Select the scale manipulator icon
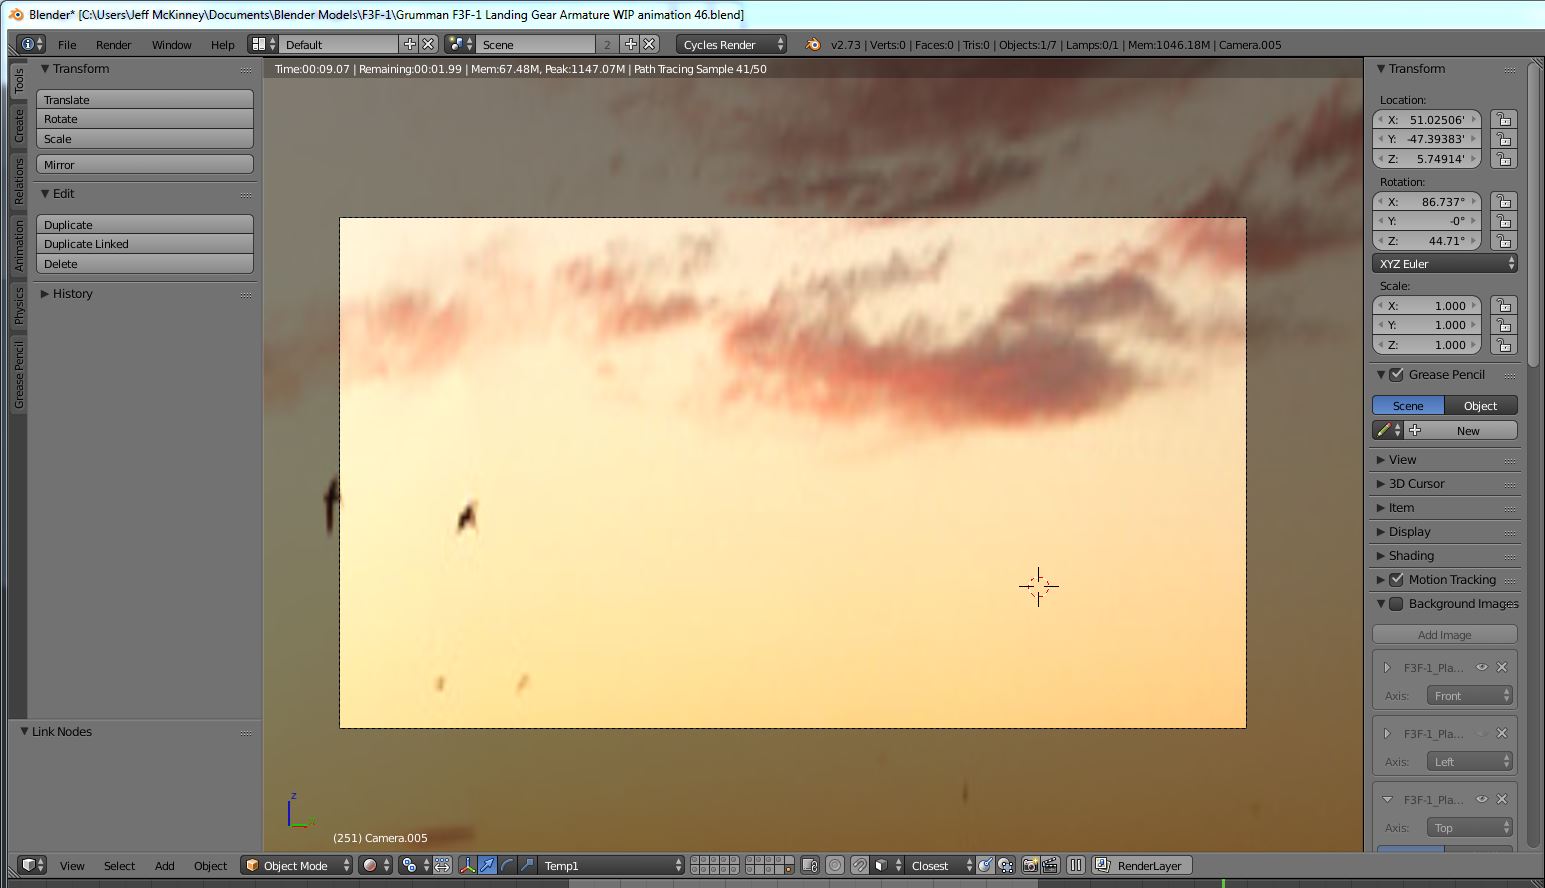1545x888 pixels. [527, 866]
